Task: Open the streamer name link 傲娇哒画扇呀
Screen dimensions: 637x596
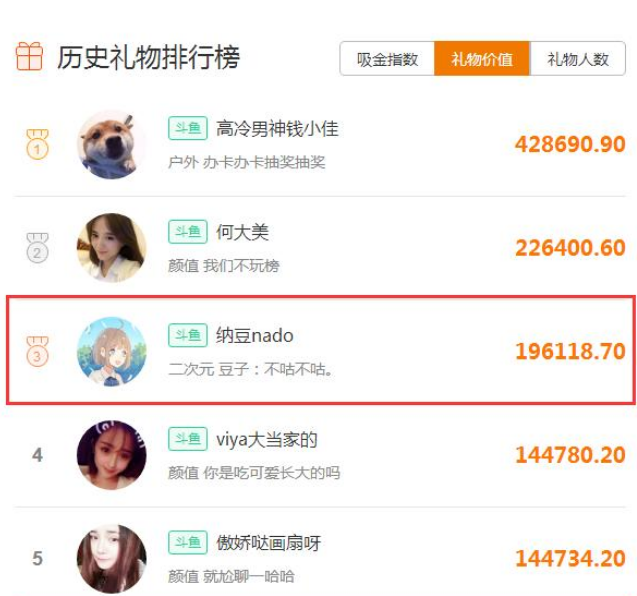Action: pyautogui.click(x=268, y=543)
